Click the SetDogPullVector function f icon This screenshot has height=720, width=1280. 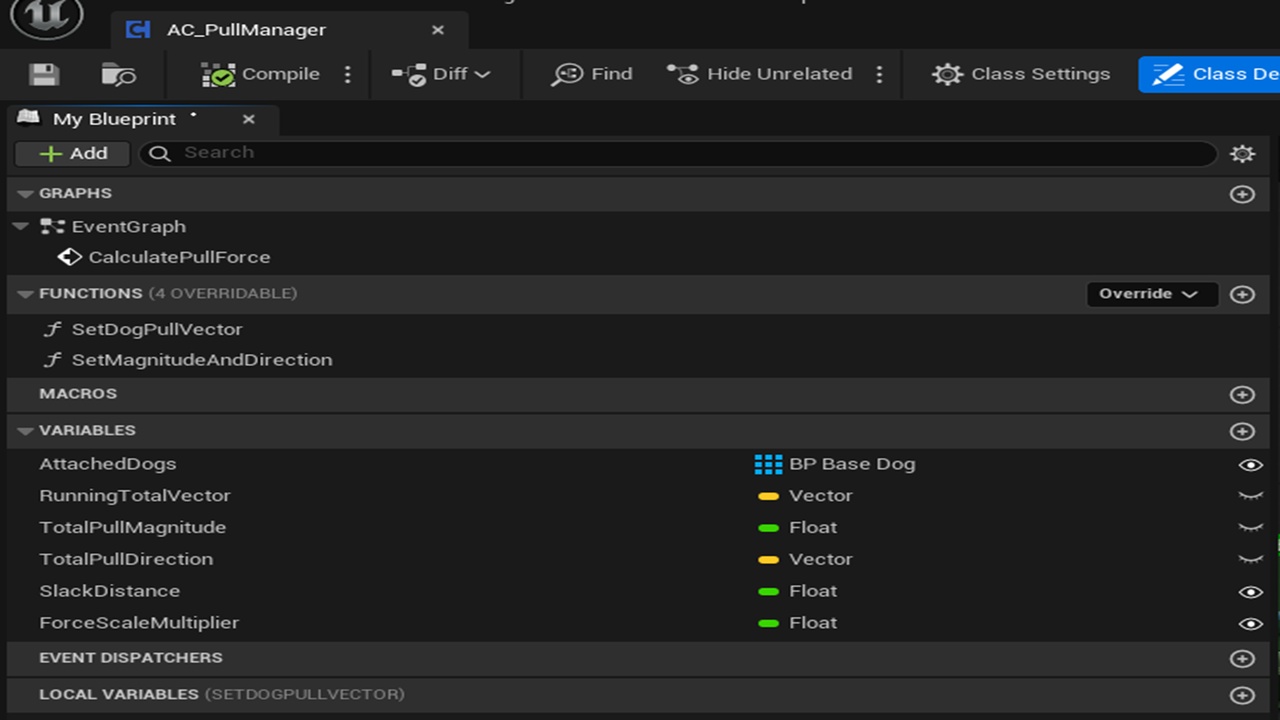click(52, 329)
